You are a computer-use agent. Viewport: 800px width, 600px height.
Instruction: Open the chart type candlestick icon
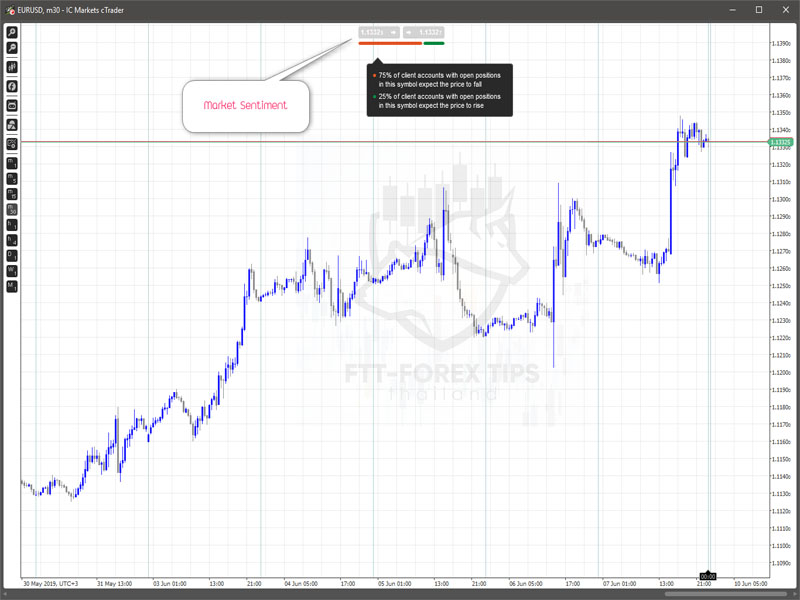click(12, 67)
